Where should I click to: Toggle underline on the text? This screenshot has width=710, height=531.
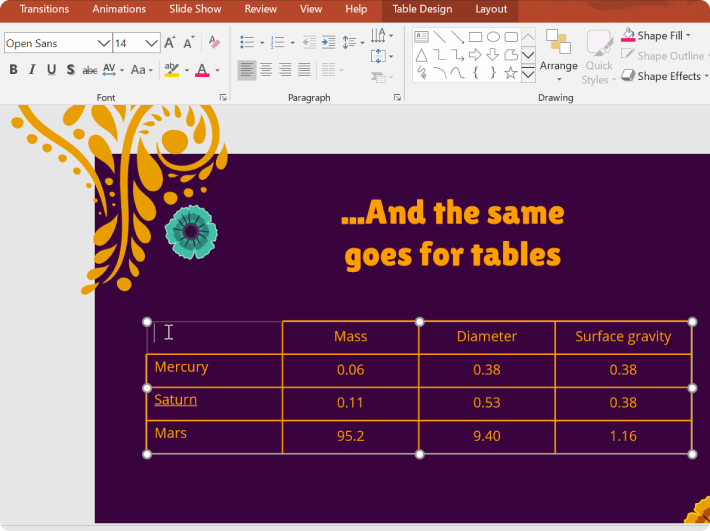point(51,70)
